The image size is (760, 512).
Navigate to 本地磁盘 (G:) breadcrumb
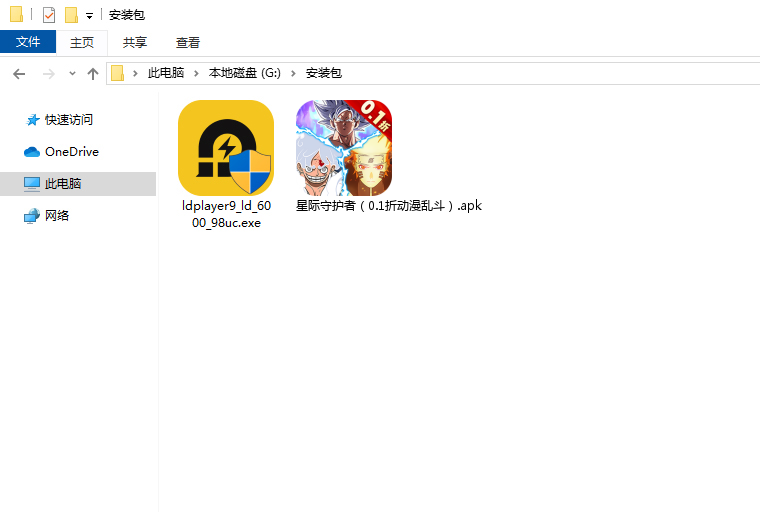tap(245, 73)
